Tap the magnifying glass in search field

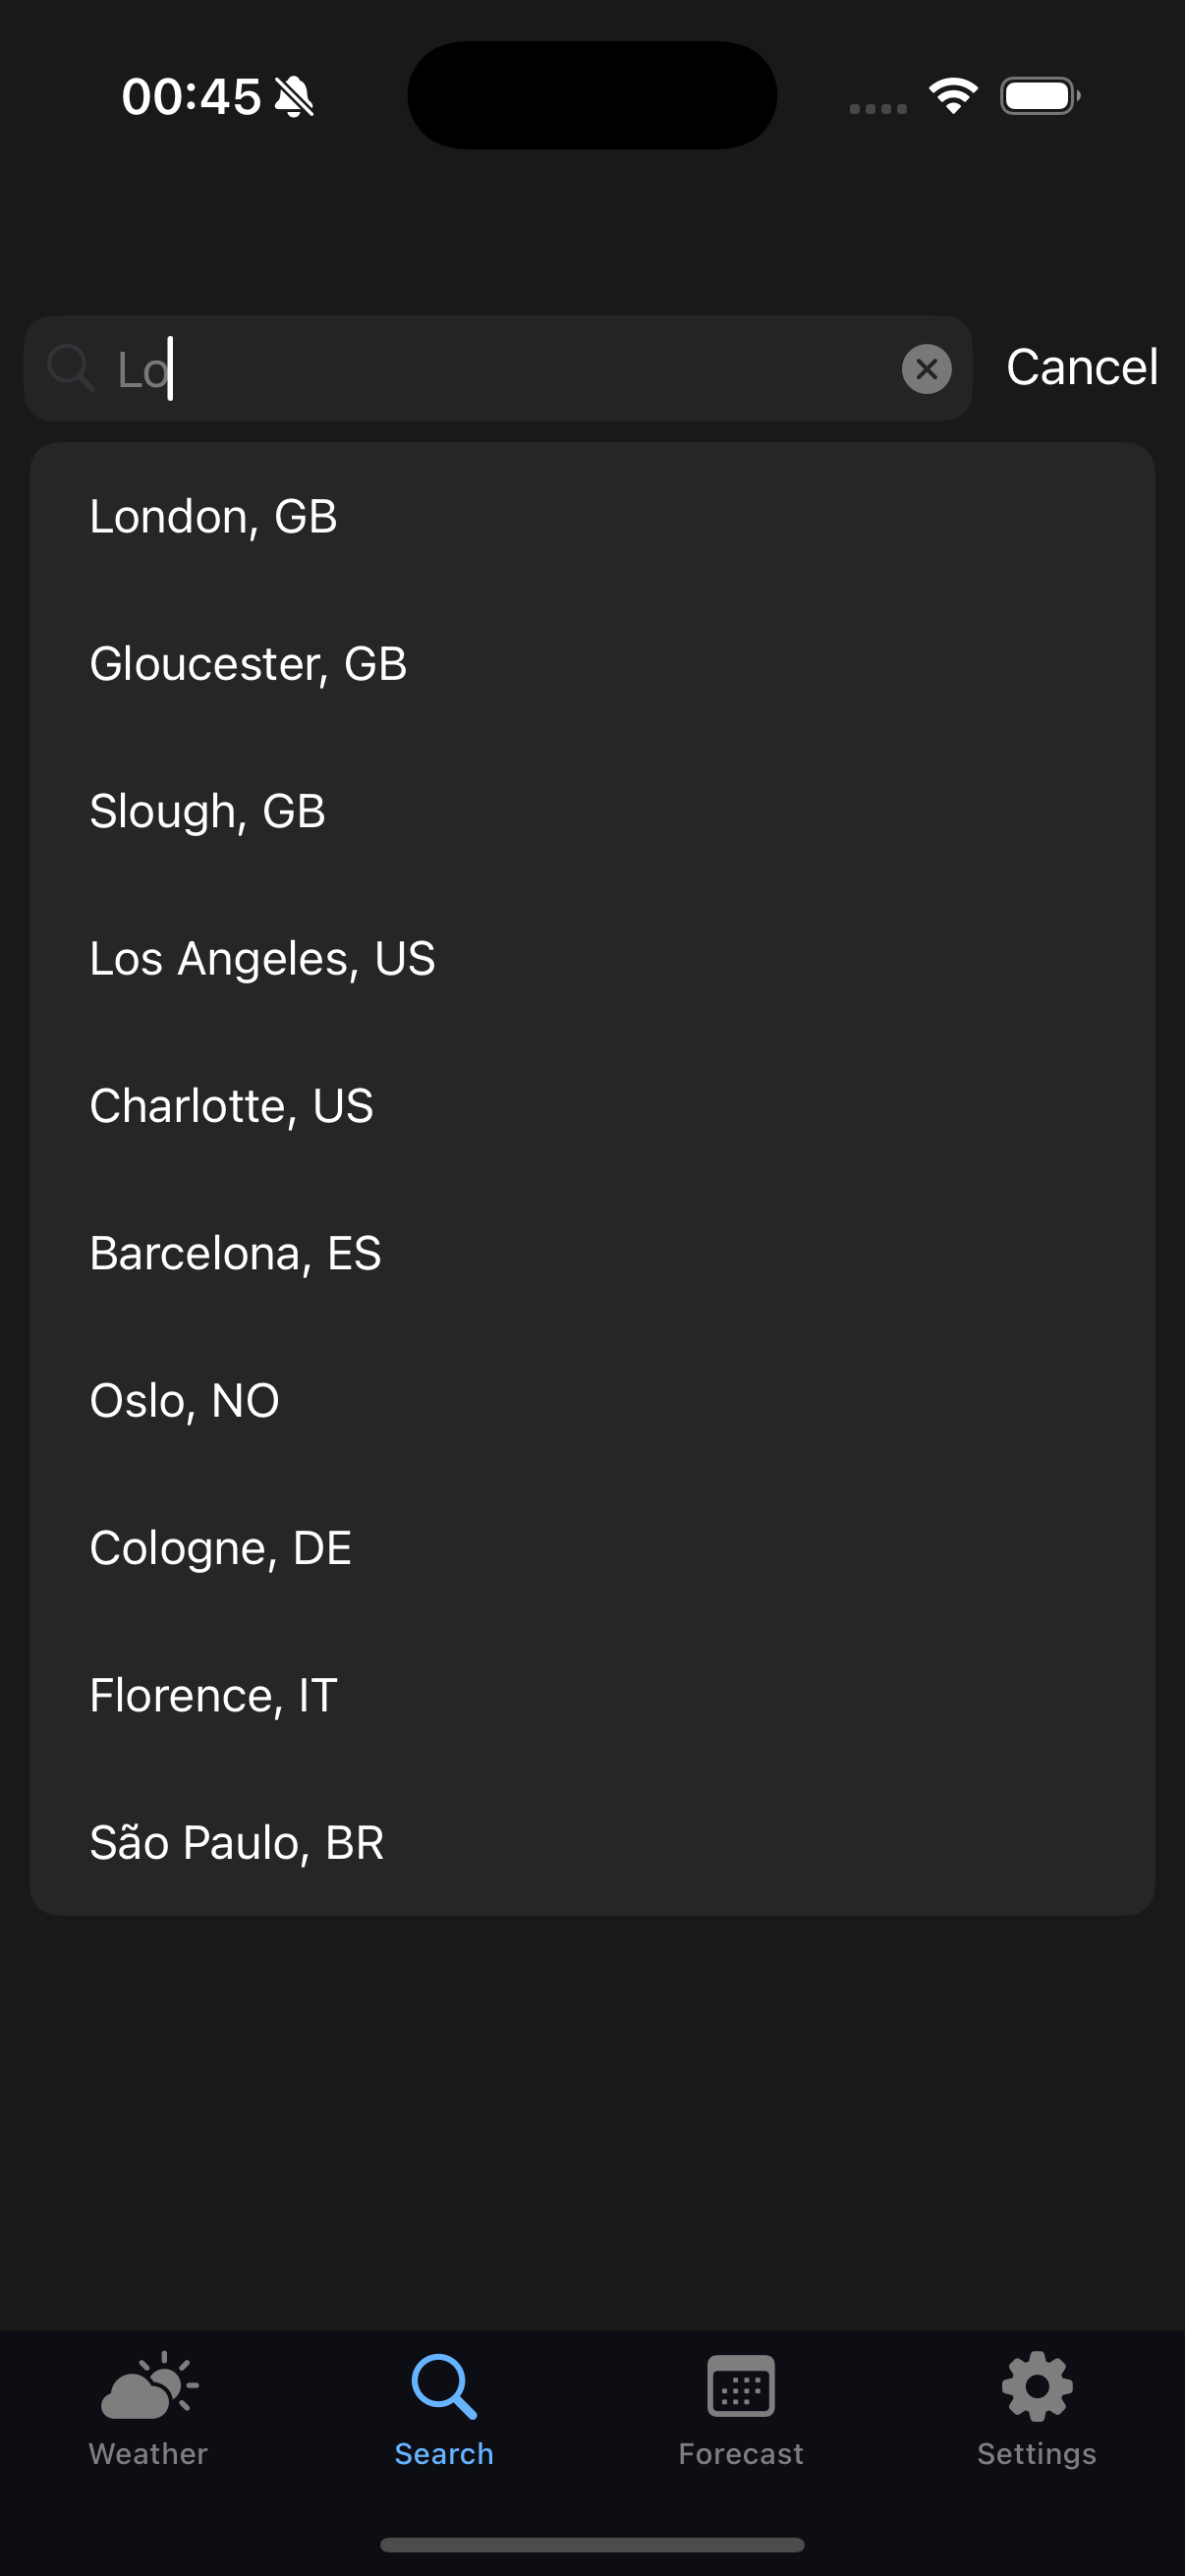click(x=70, y=369)
